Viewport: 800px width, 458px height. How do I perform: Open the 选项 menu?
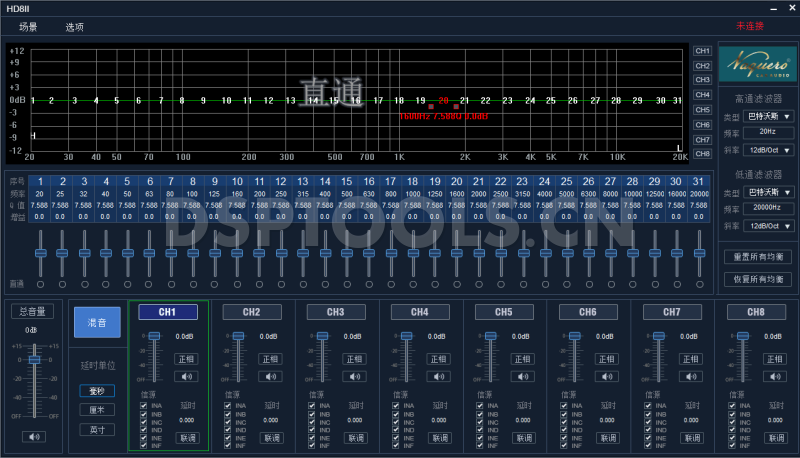pos(75,27)
